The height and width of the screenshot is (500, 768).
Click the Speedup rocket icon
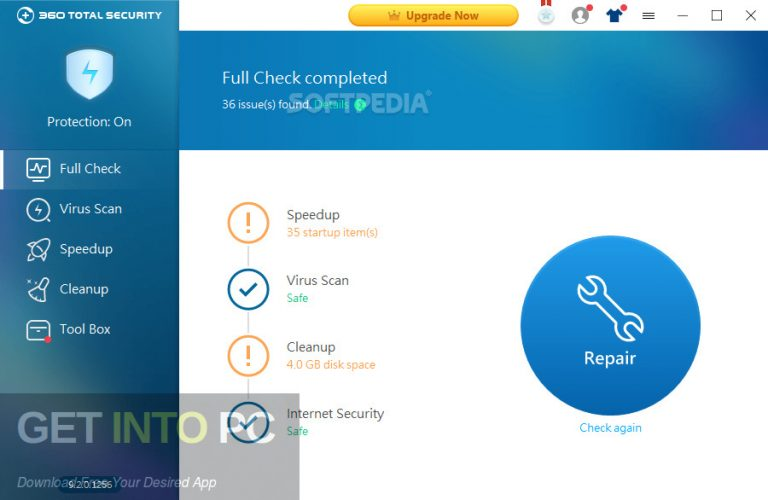pyautogui.click(x=38, y=250)
